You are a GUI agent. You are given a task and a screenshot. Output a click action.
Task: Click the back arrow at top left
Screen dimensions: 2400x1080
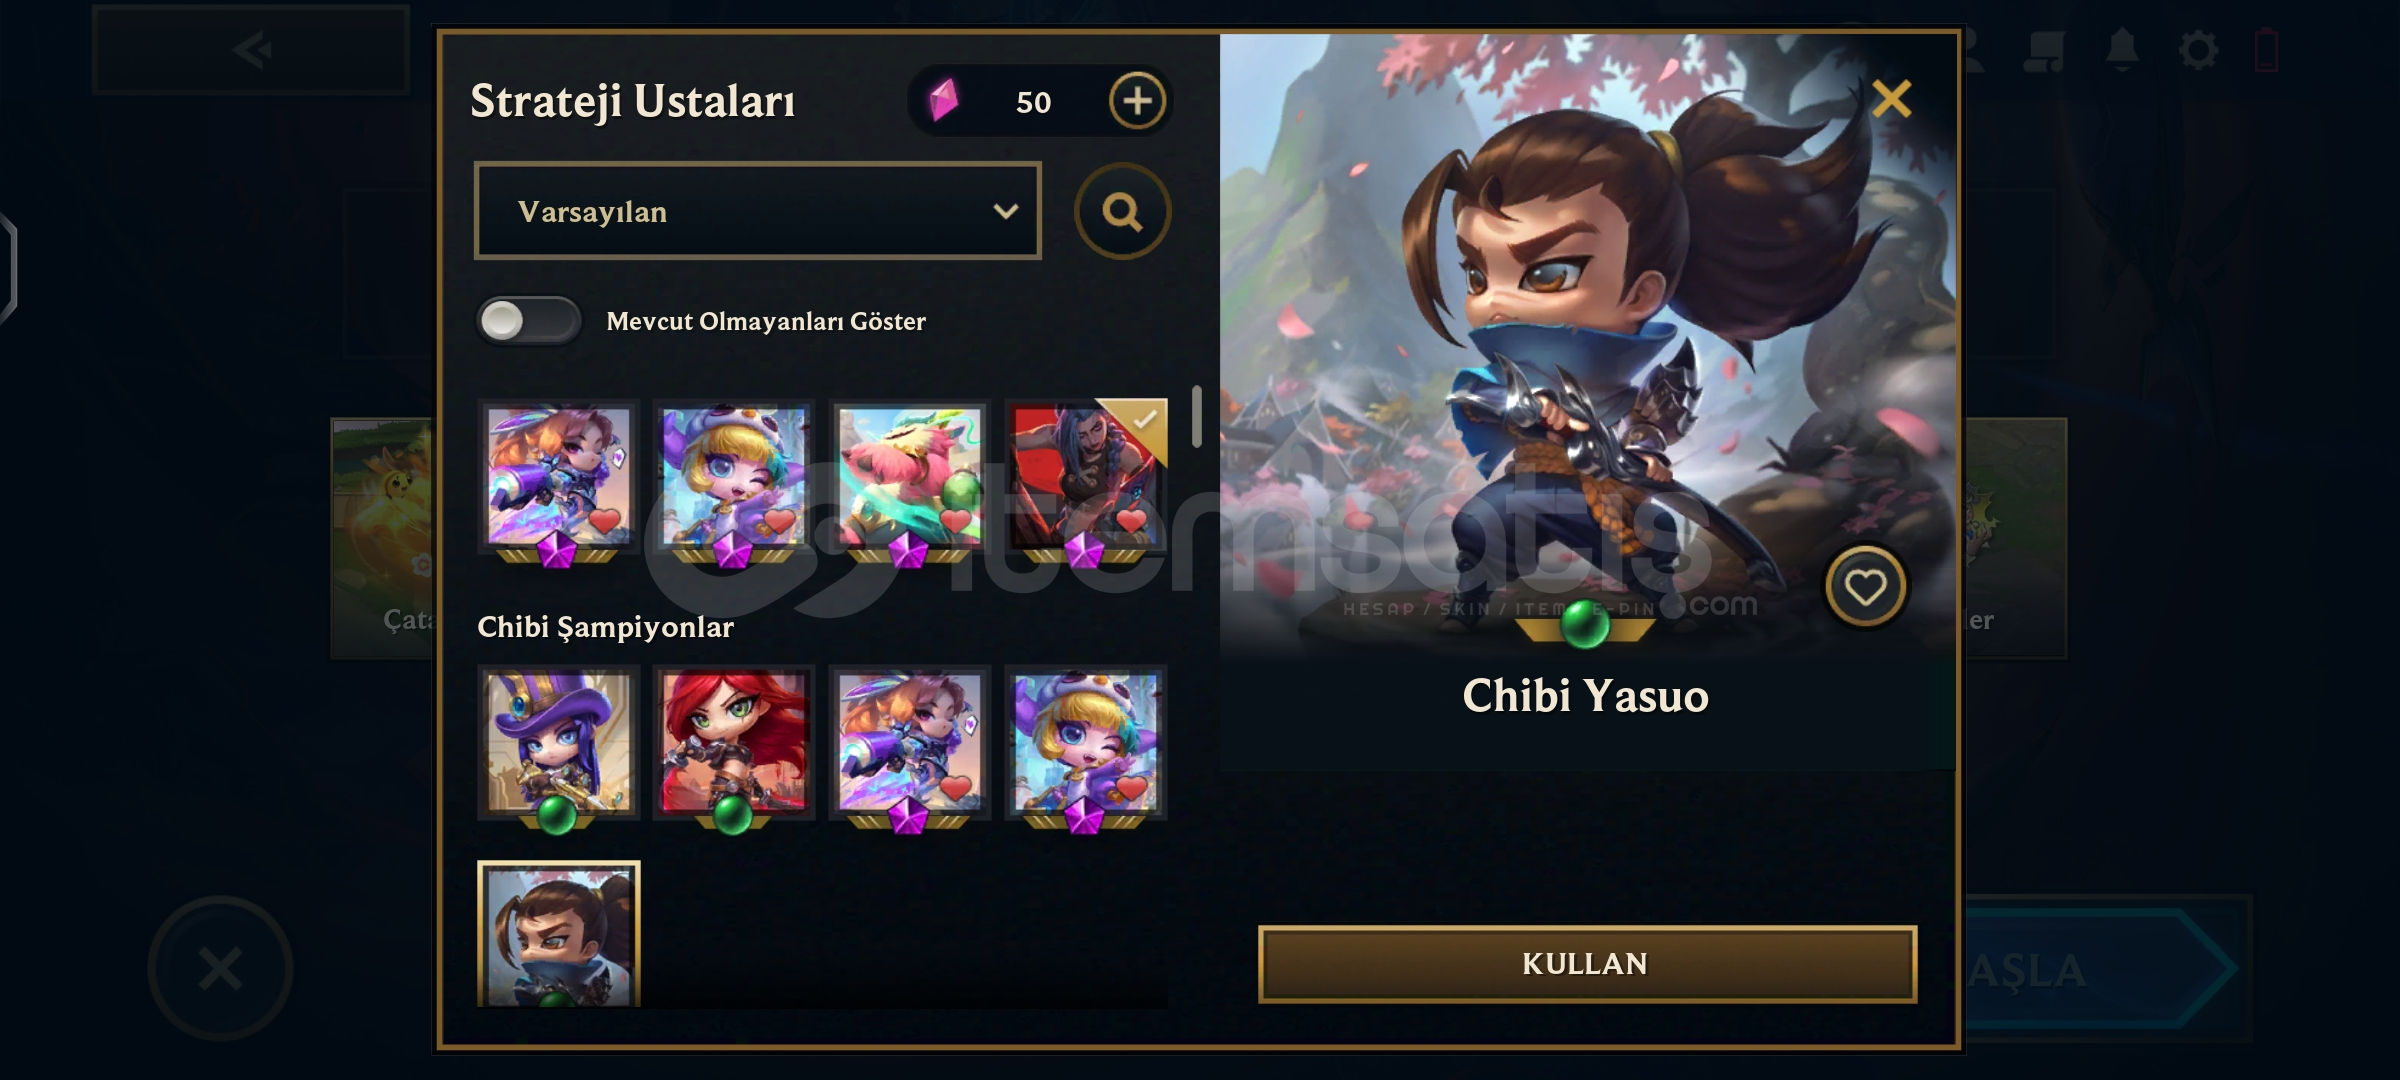251,50
